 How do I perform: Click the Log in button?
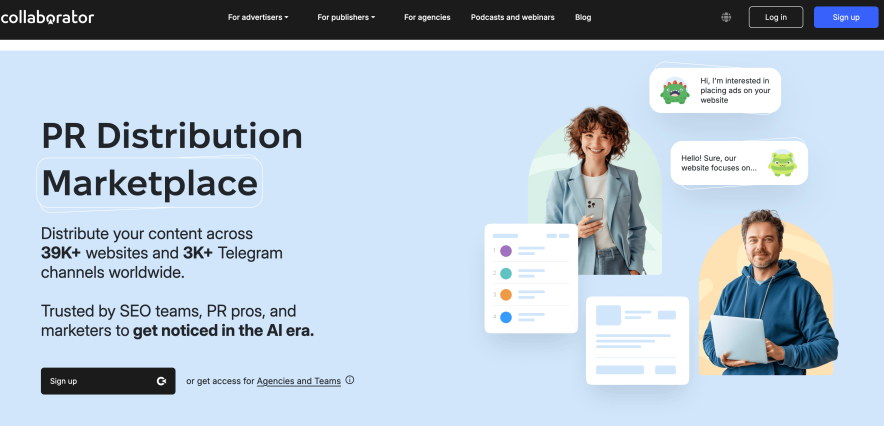point(775,17)
